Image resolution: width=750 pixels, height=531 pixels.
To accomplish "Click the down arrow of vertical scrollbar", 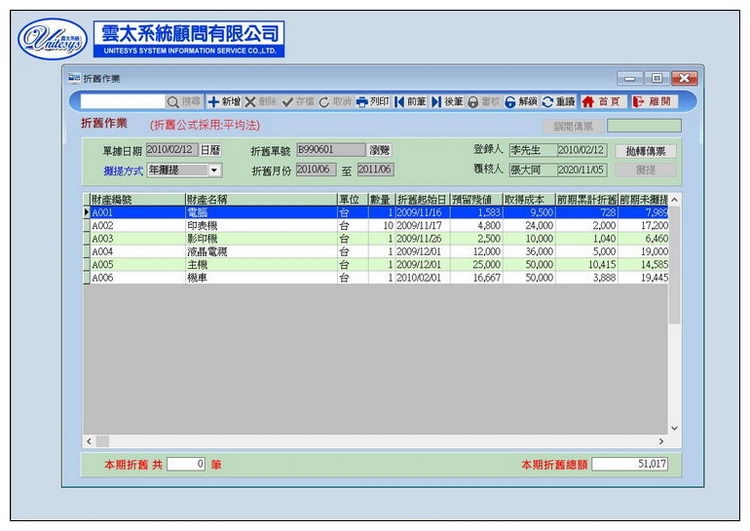I will click(674, 428).
